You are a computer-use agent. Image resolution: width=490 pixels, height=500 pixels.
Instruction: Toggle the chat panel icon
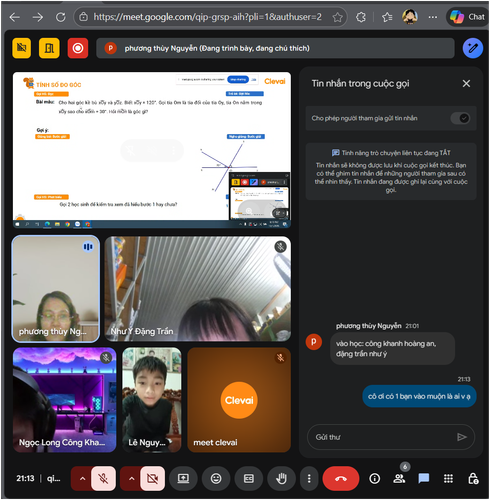pyautogui.click(x=424, y=479)
